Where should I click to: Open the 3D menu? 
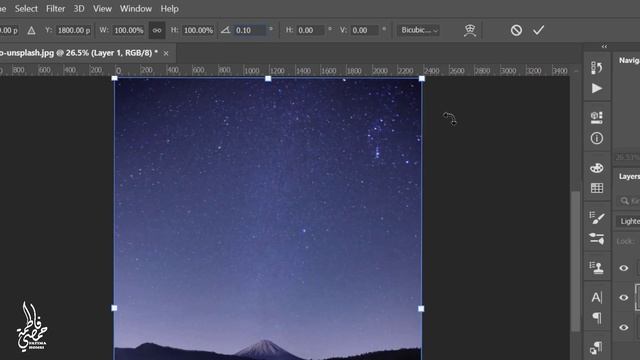[79, 9]
